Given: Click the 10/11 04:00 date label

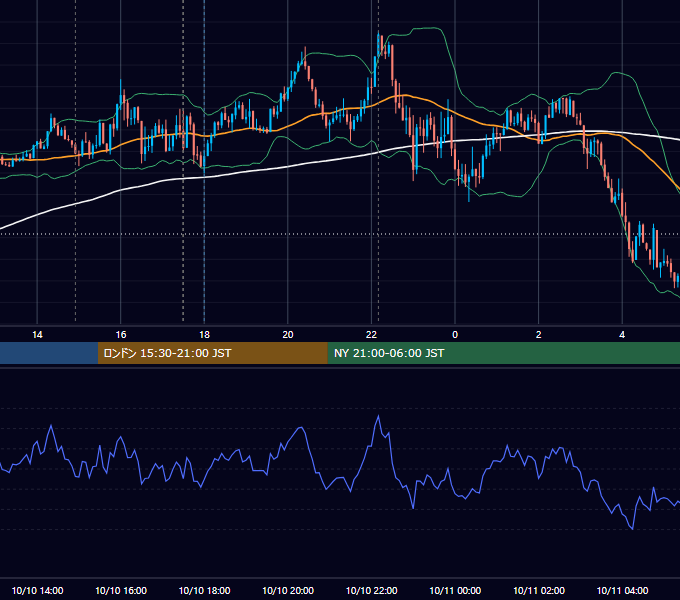Looking at the screenshot, I should [x=622, y=590].
